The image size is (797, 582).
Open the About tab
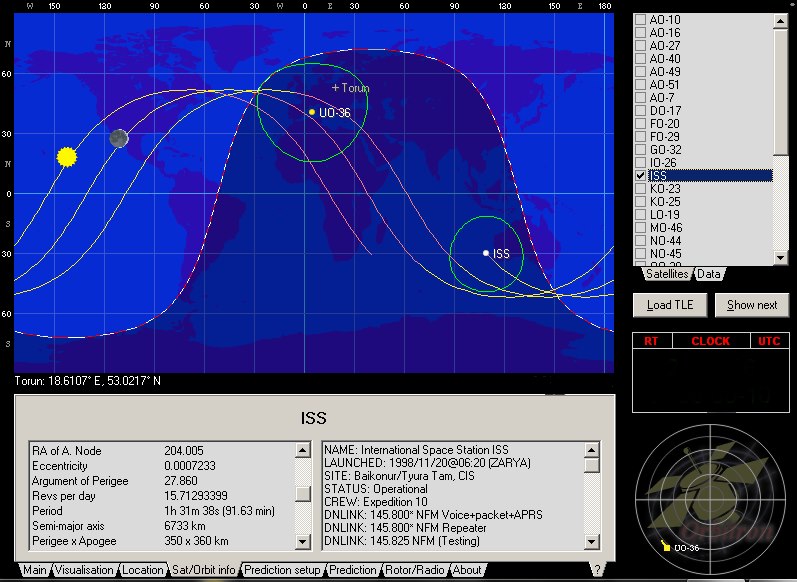point(467,570)
